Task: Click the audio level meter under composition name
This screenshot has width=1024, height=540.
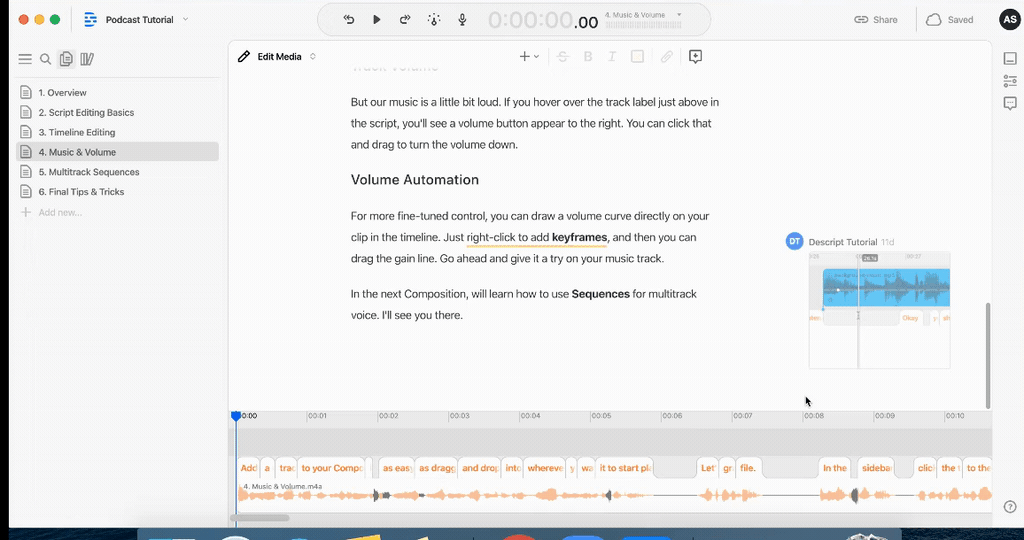Action: pos(643,25)
